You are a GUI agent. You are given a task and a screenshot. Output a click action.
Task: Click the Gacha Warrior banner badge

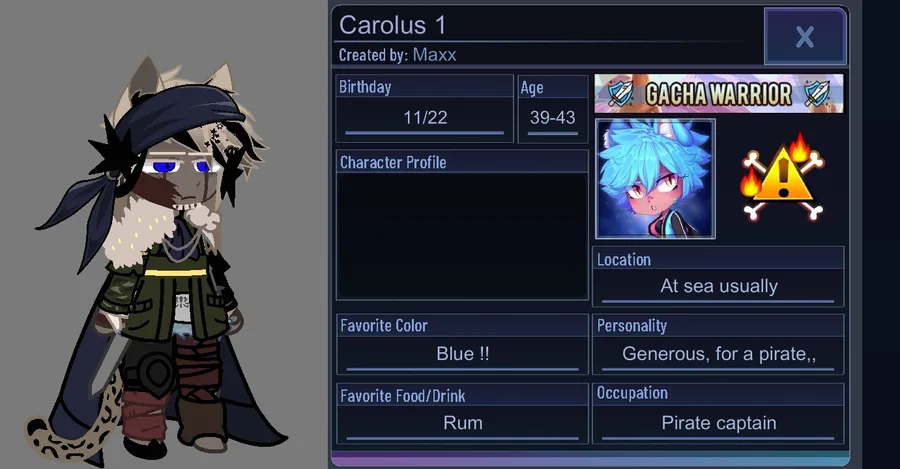719,94
